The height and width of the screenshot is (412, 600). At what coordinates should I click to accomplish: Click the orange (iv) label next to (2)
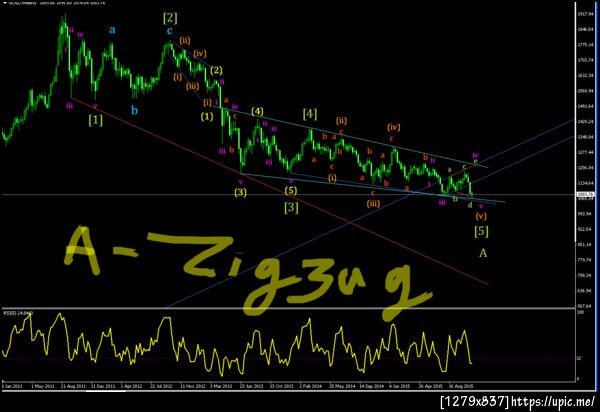(x=200, y=54)
